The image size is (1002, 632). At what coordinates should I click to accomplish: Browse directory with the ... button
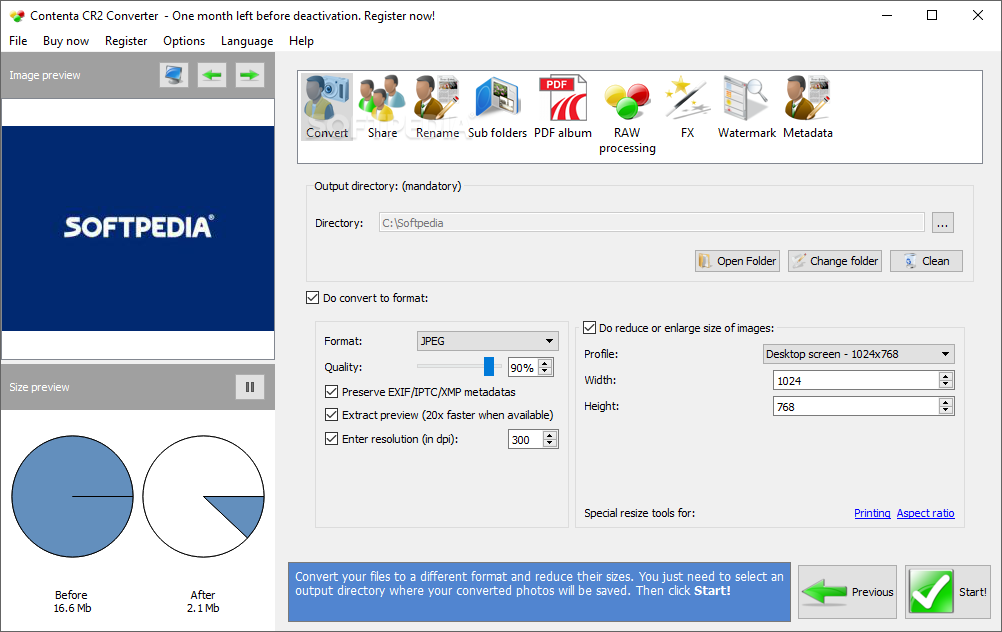click(943, 223)
